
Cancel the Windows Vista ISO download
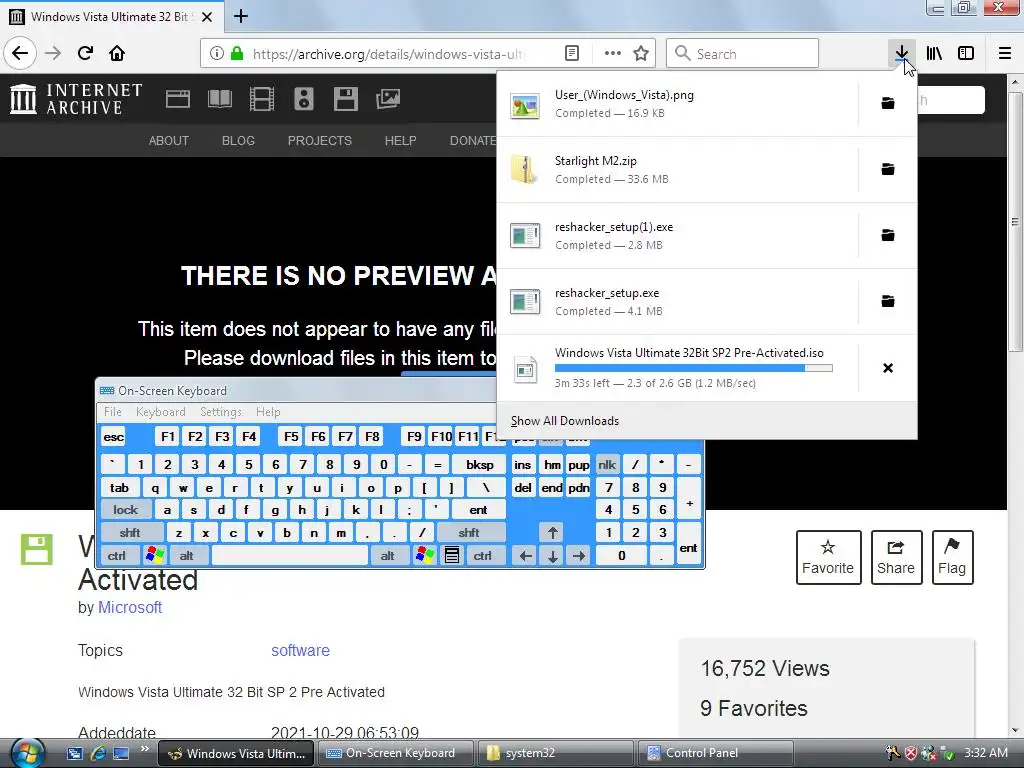(888, 368)
